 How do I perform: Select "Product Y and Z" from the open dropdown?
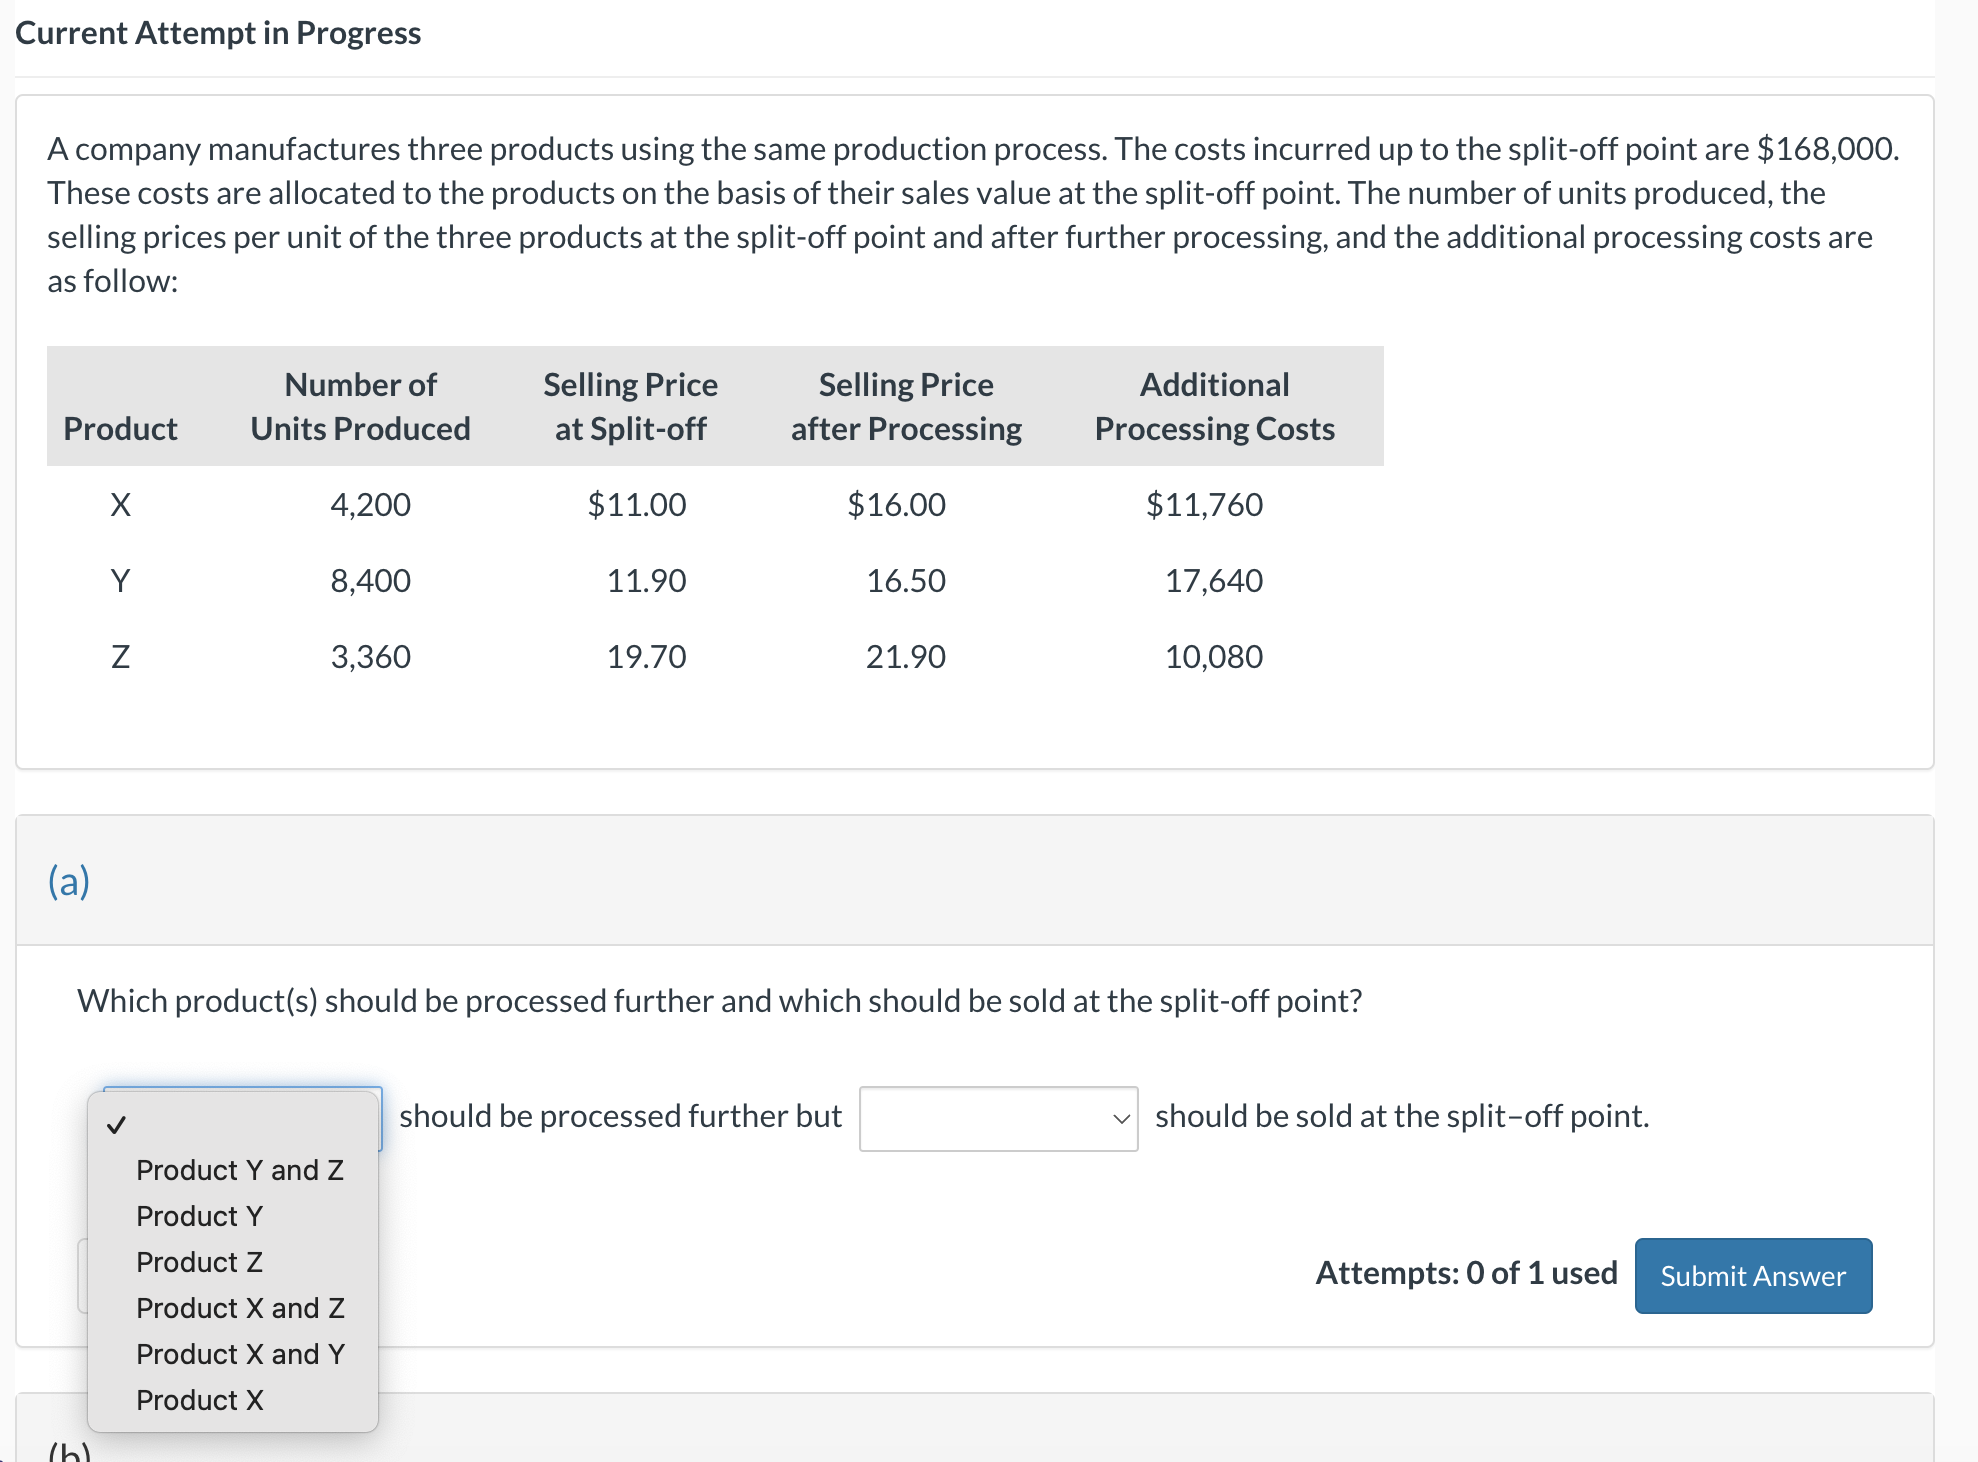tap(240, 1169)
